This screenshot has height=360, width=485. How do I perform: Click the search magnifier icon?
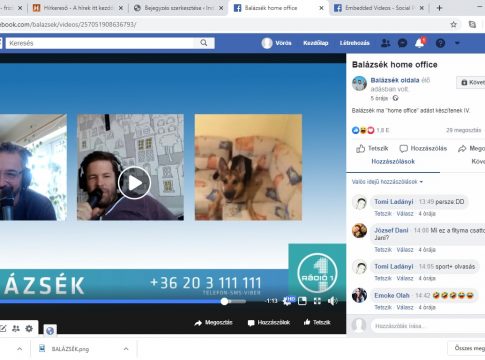point(204,43)
